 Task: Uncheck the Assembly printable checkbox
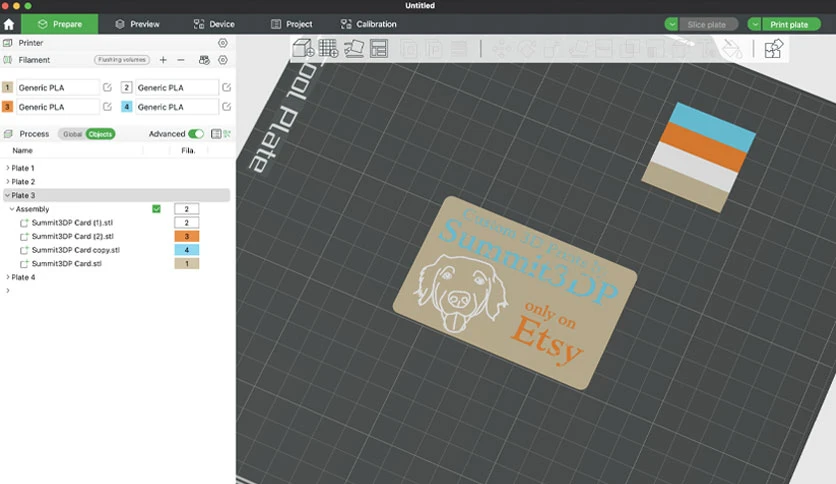(156, 209)
